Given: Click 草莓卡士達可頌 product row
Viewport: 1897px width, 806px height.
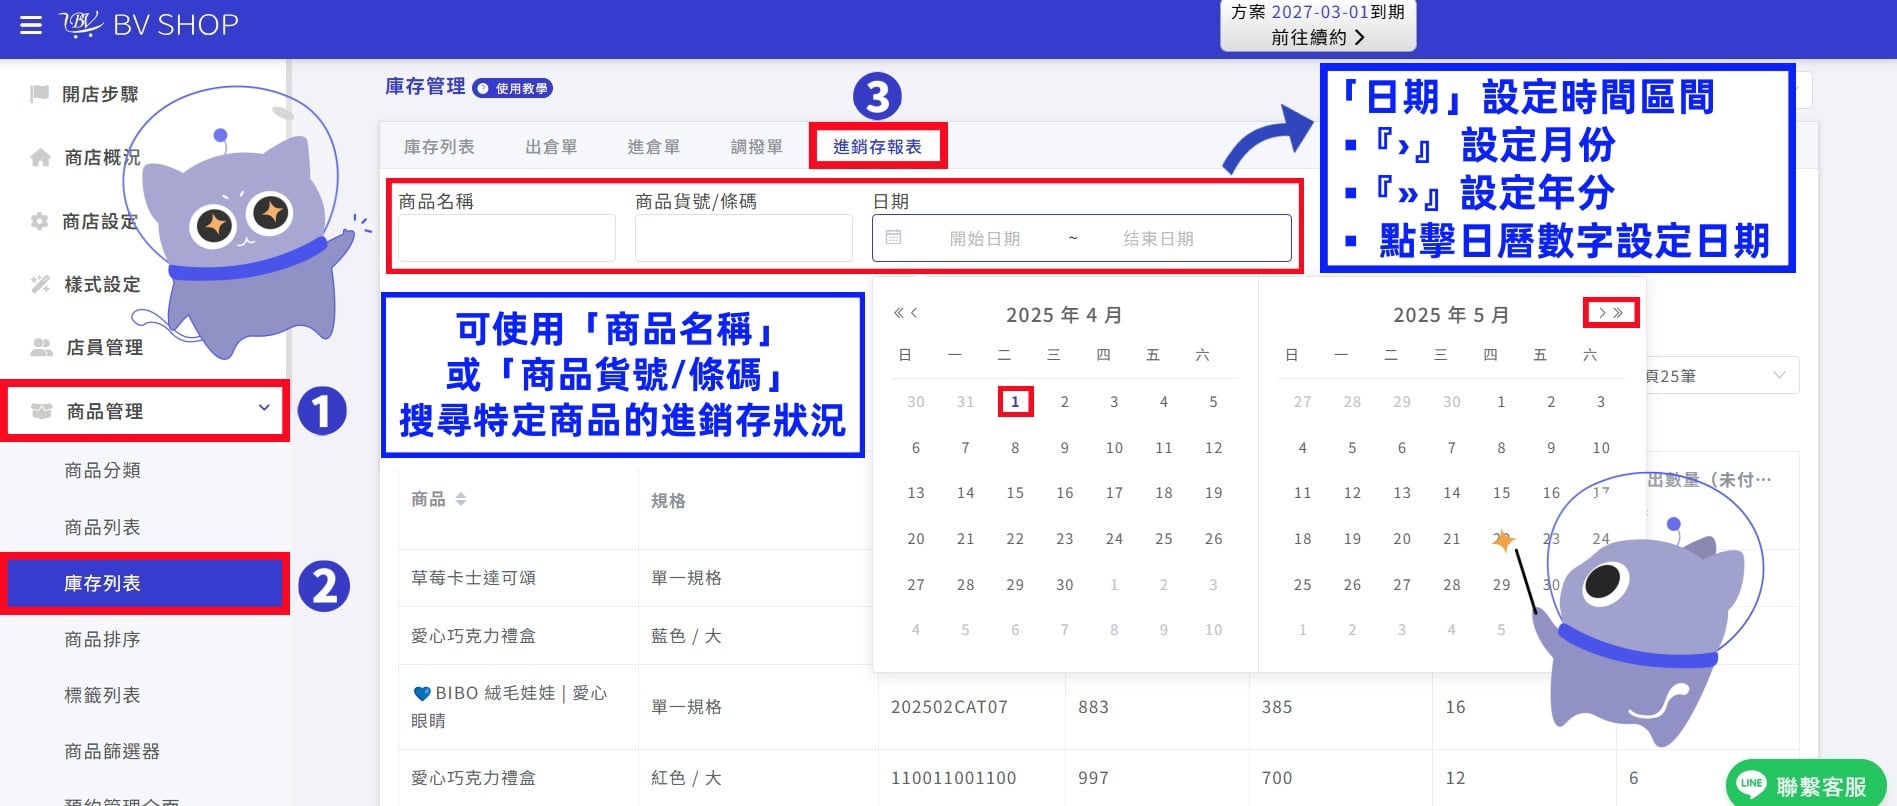Looking at the screenshot, I should pos(473,578).
